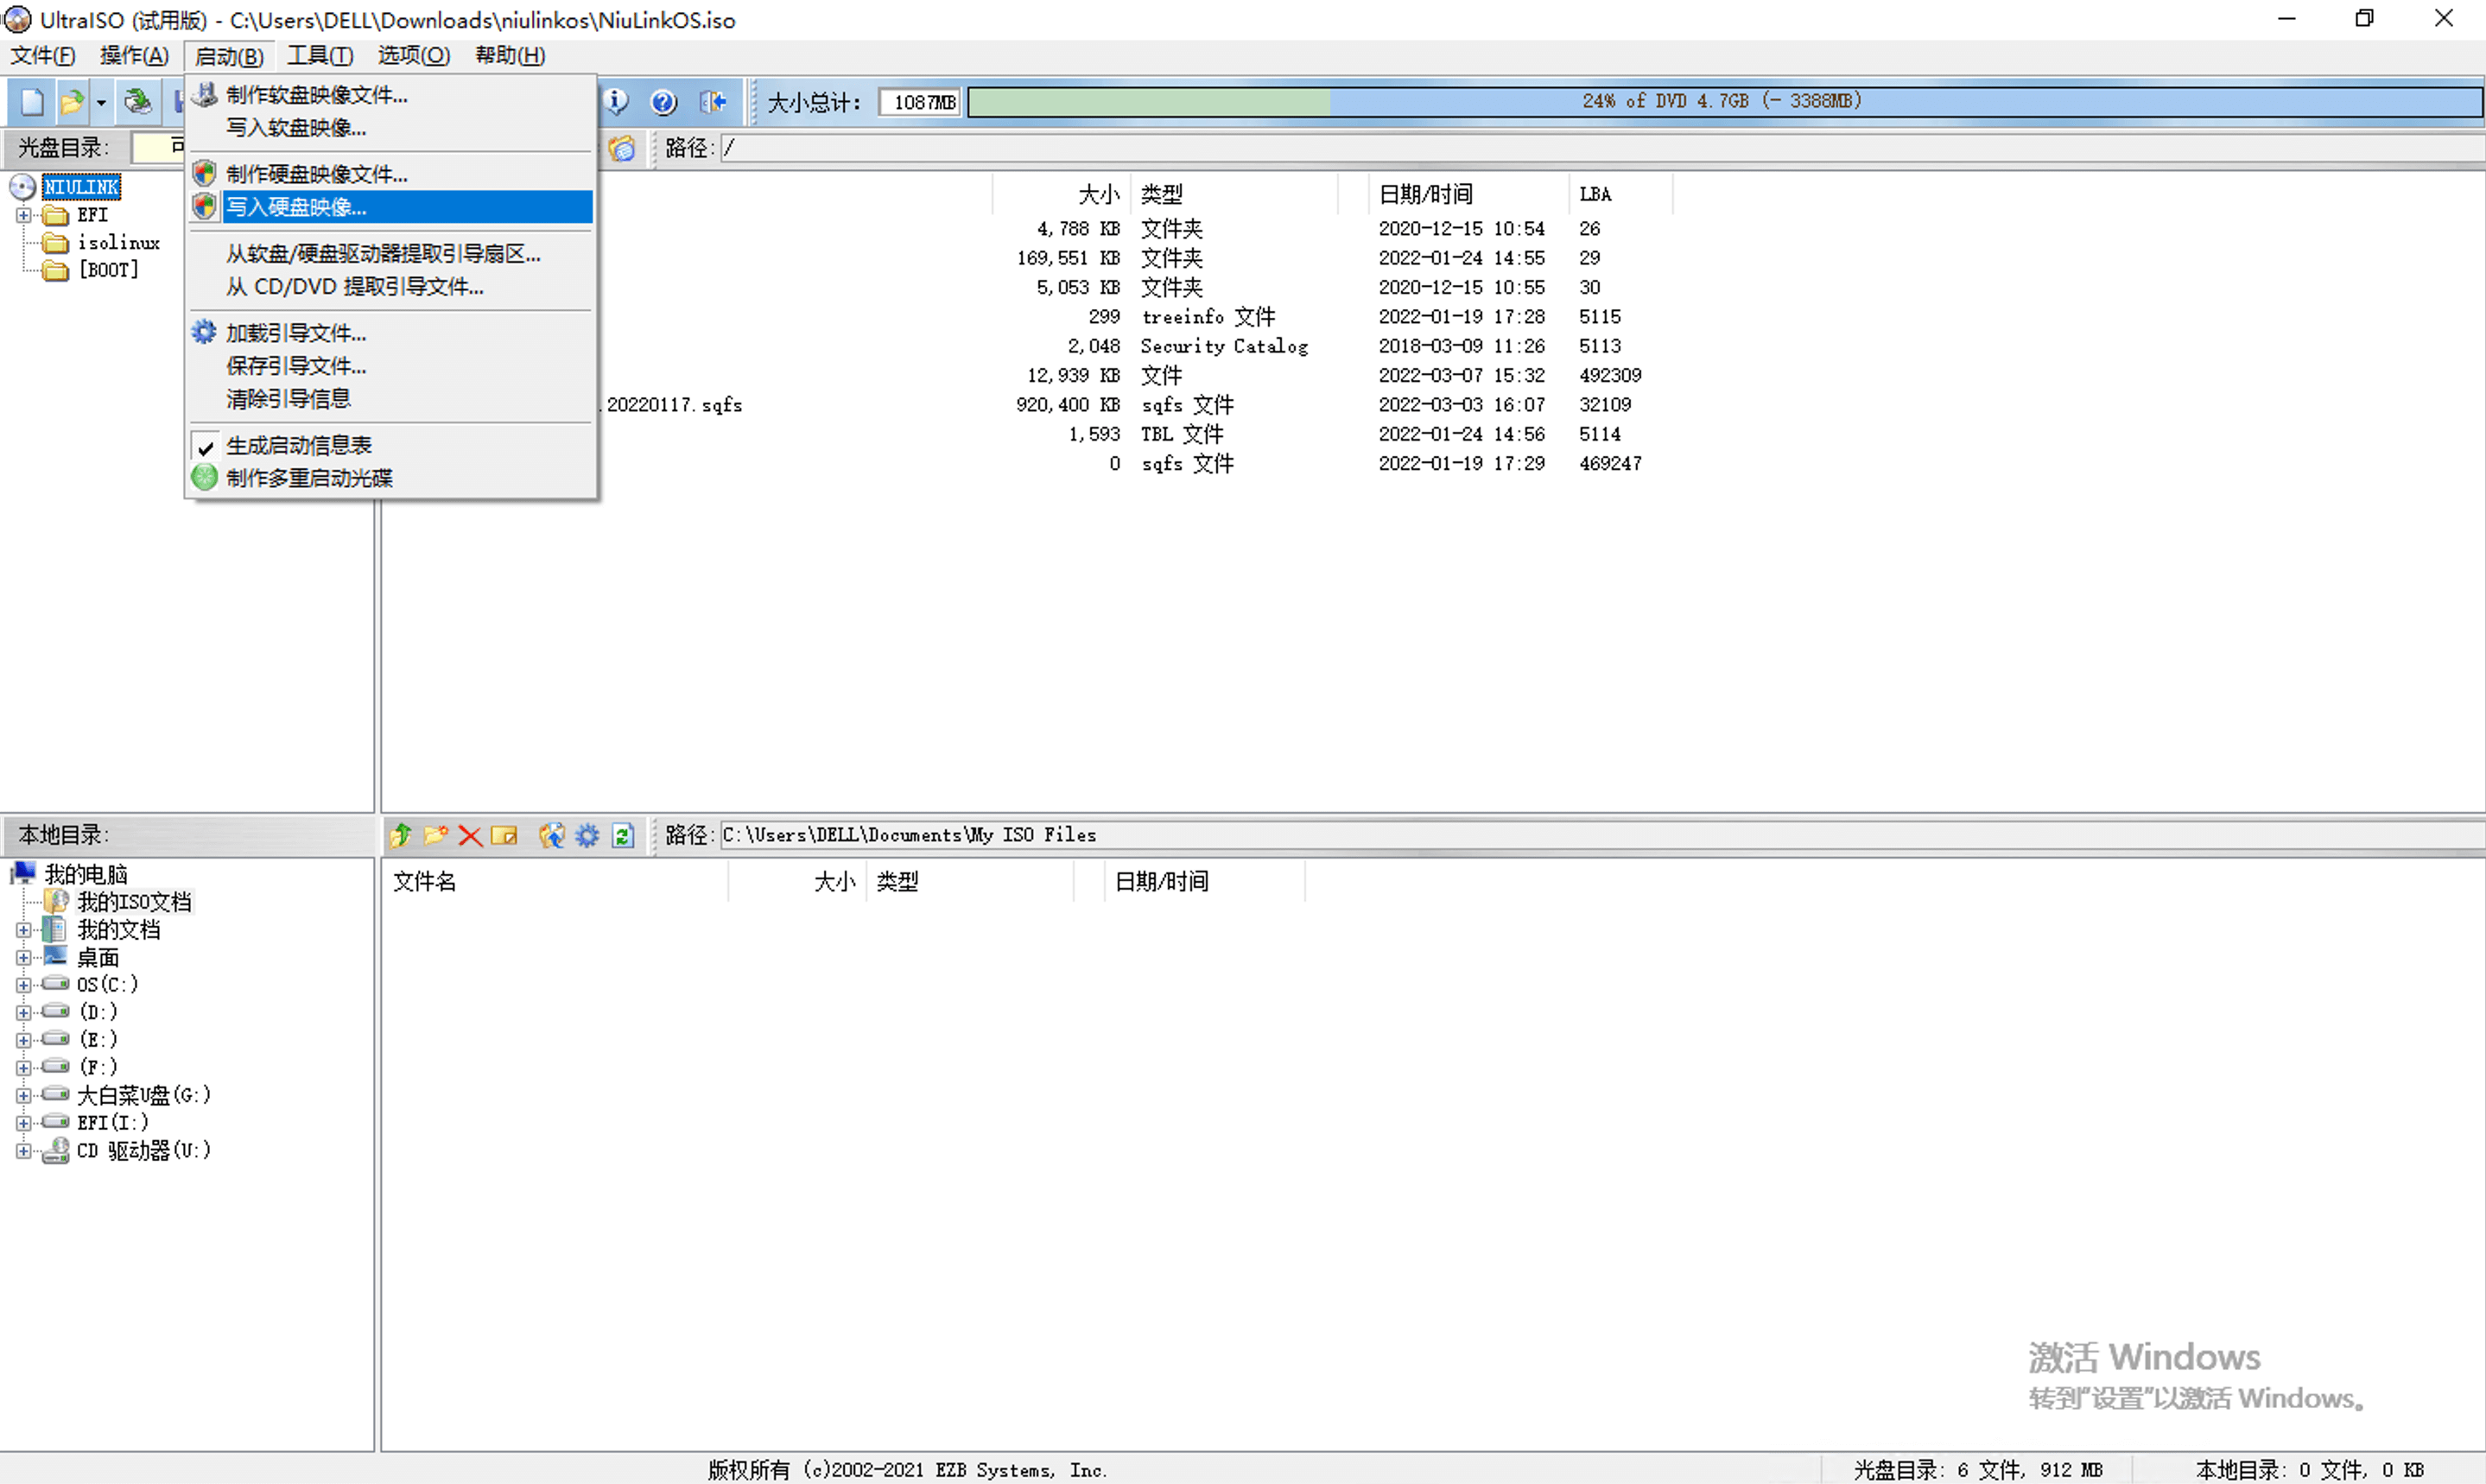The height and width of the screenshot is (1484, 2486).
Task: Click the folder up icon in local toolbar
Action: 401,835
